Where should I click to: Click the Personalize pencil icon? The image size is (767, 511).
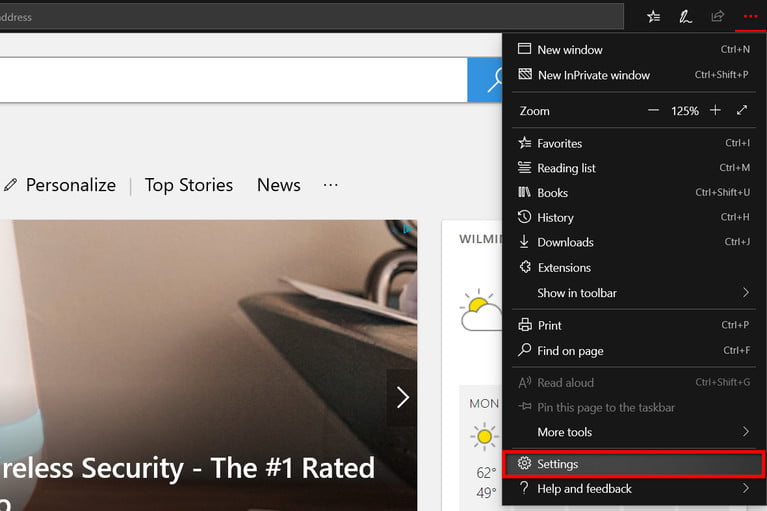coord(10,185)
